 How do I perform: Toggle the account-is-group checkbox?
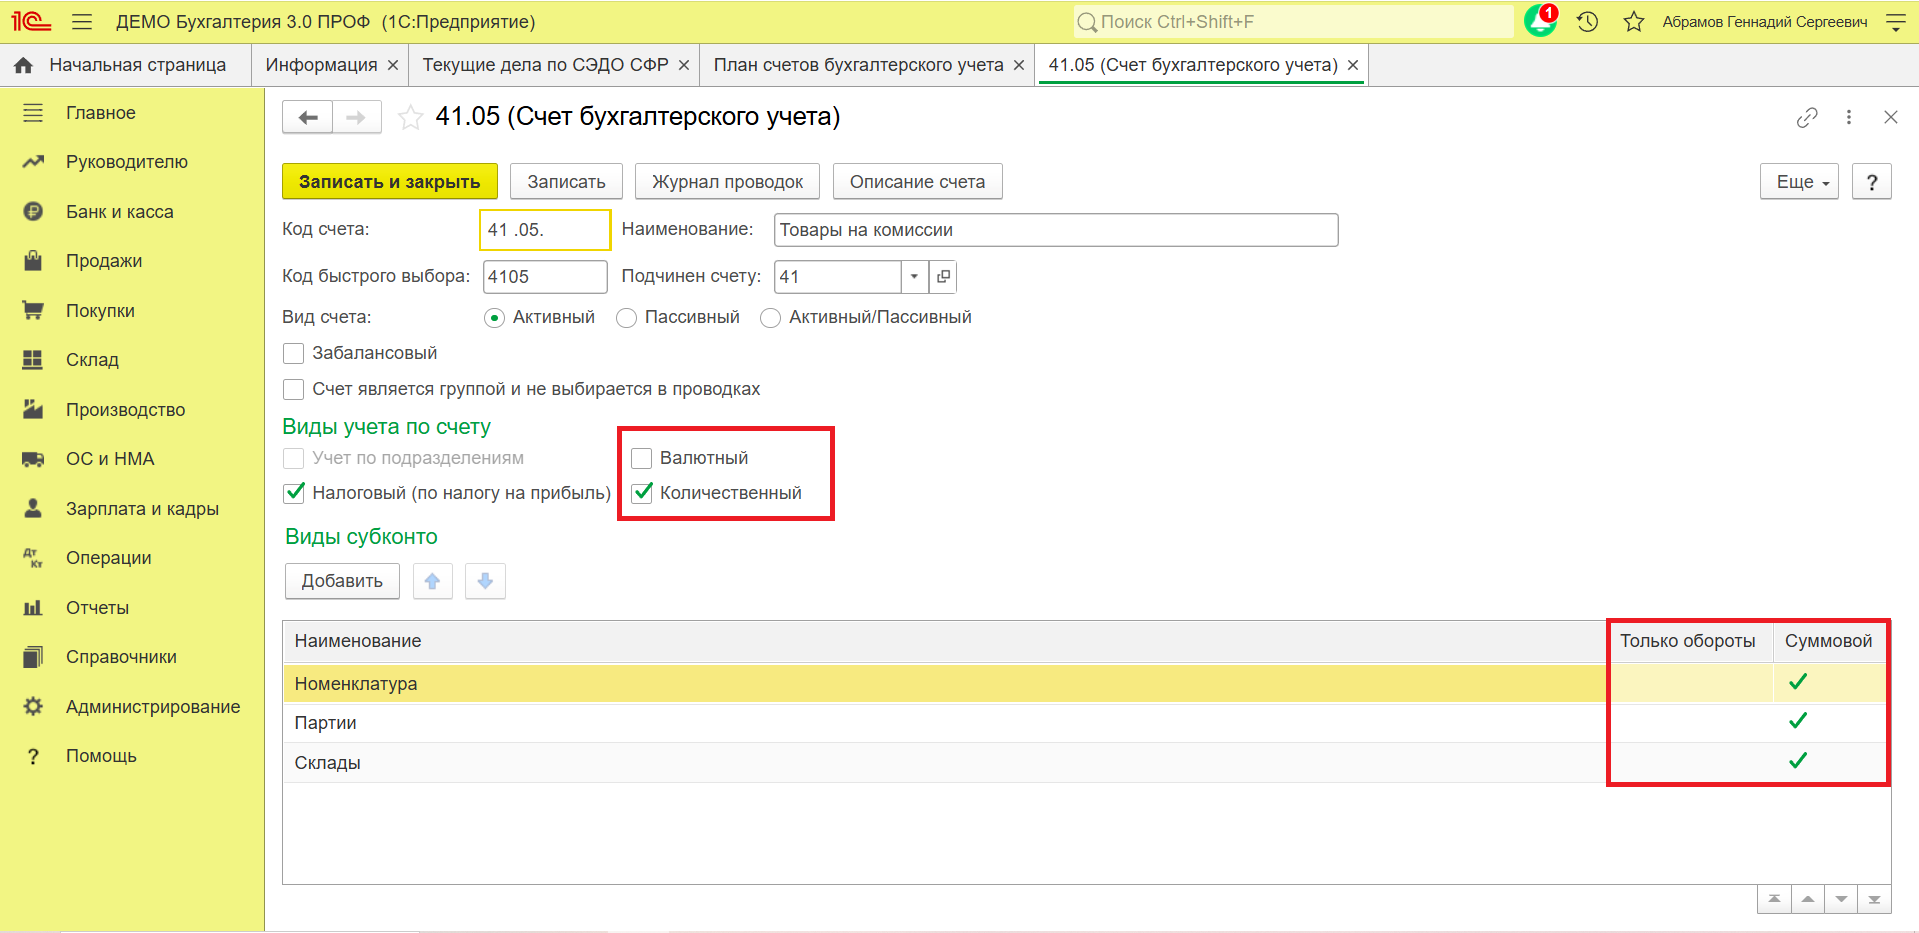(293, 389)
